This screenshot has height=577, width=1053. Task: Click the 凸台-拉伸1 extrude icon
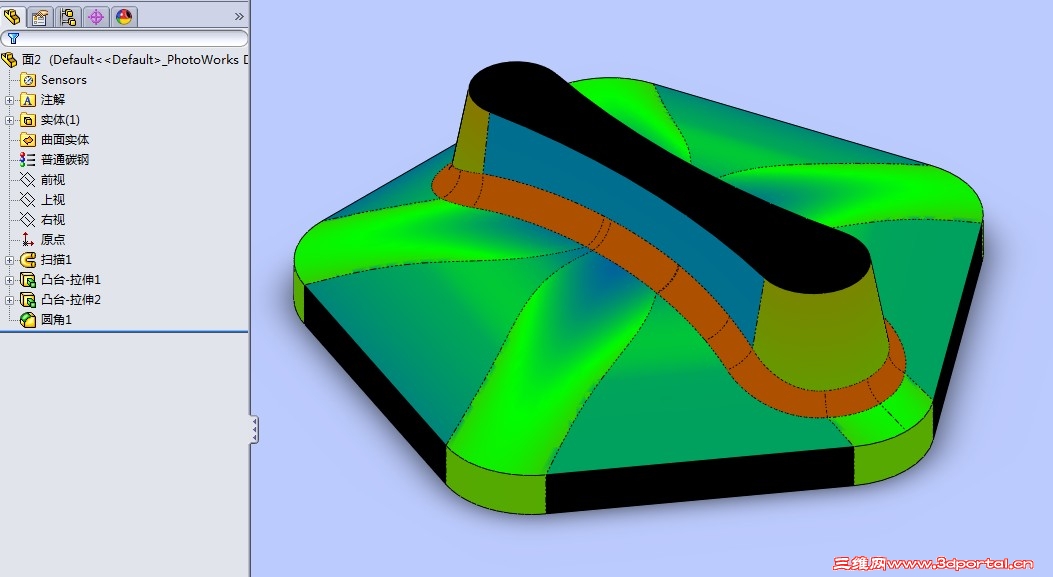point(28,279)
